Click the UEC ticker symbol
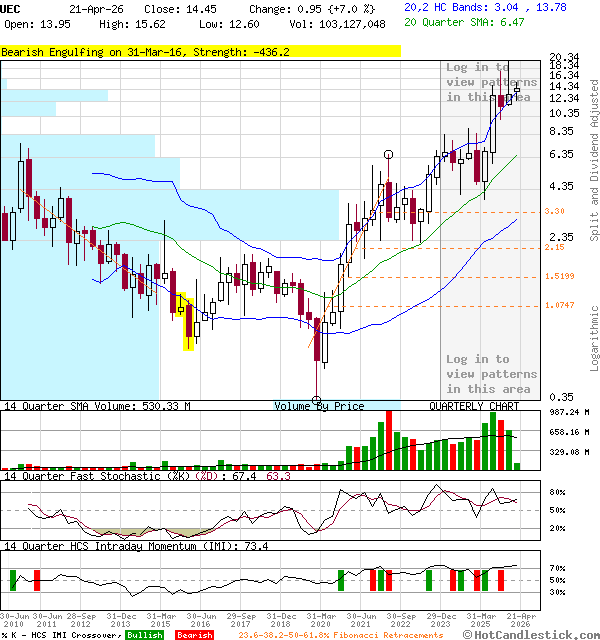Viewport: 600px width, 640px height. point(12,8)
